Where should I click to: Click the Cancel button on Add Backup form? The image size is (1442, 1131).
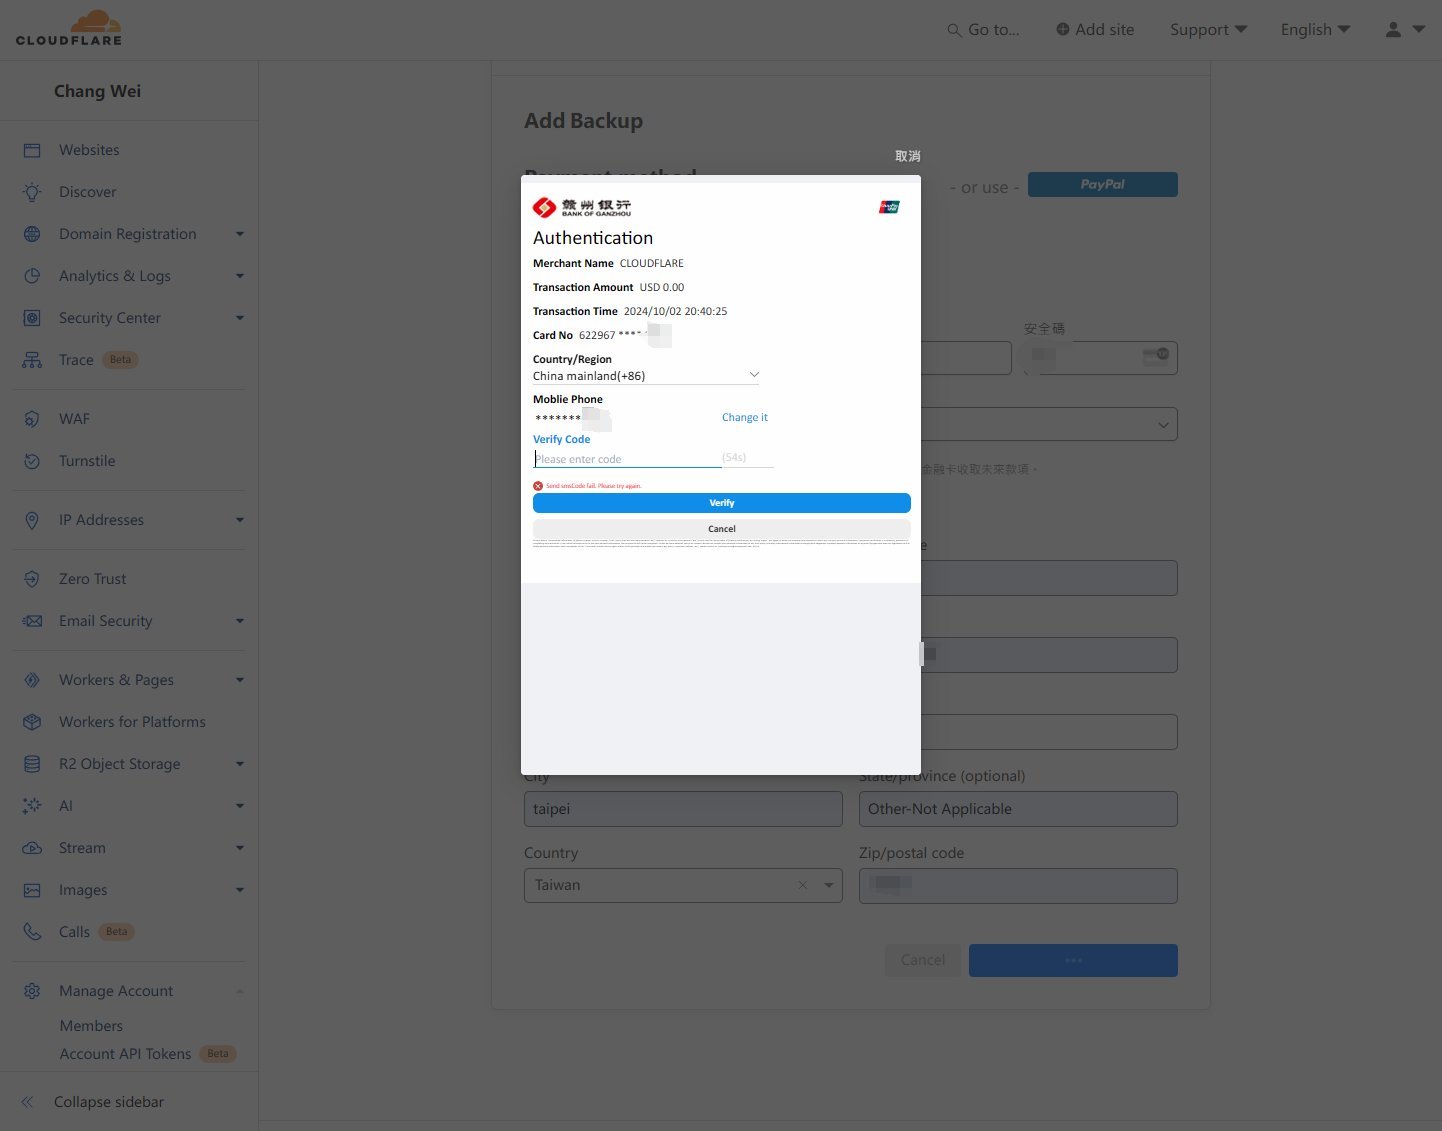922,960
